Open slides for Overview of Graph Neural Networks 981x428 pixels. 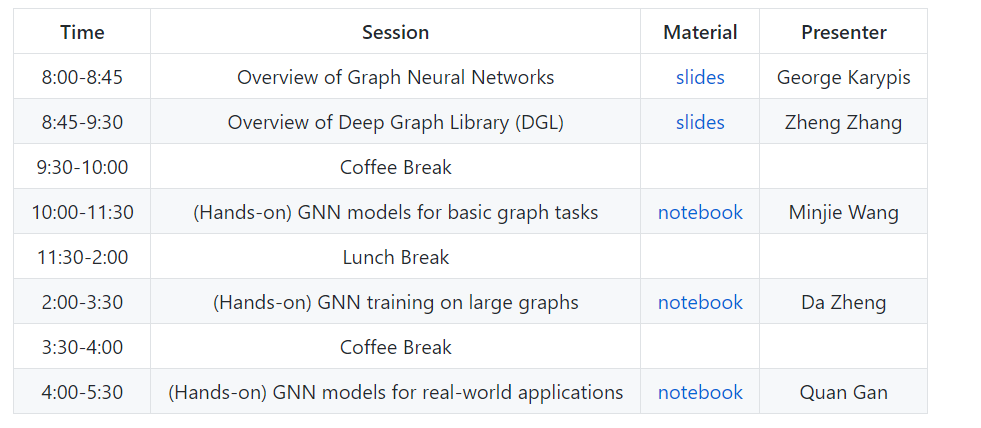tap(700, 77)
